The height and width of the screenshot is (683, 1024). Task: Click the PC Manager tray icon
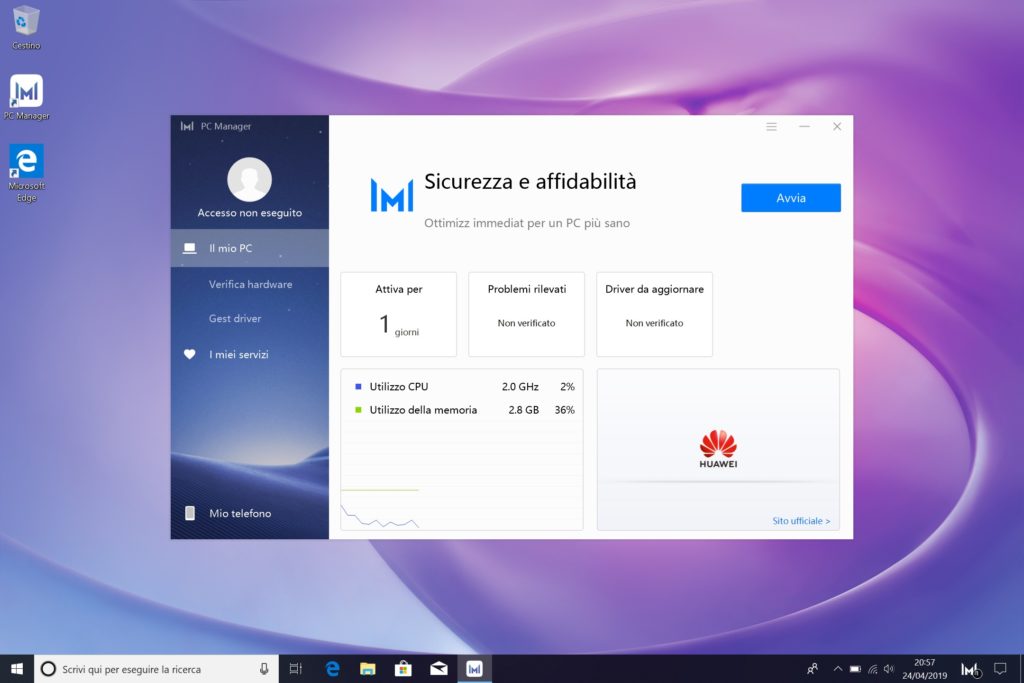tap(970, 669)
